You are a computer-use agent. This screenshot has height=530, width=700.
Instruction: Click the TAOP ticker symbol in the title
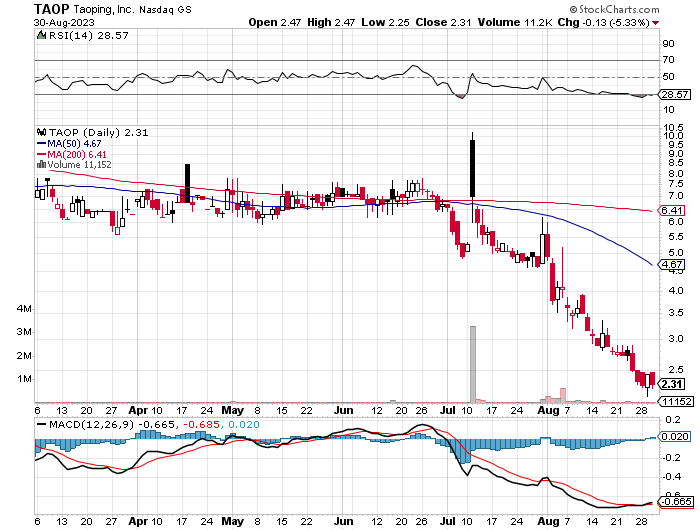coord(52,9)
